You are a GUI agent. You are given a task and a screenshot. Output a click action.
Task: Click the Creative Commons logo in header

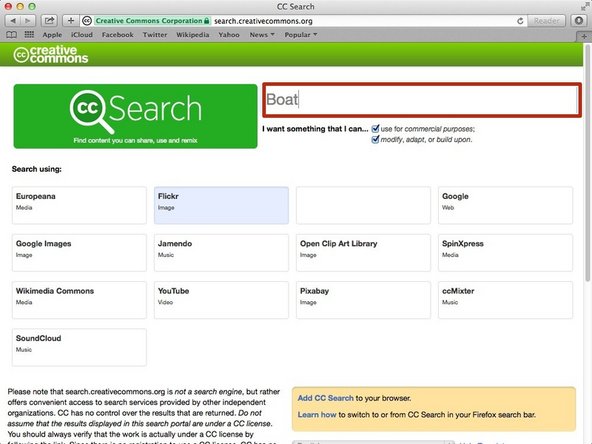click(51, 54)
